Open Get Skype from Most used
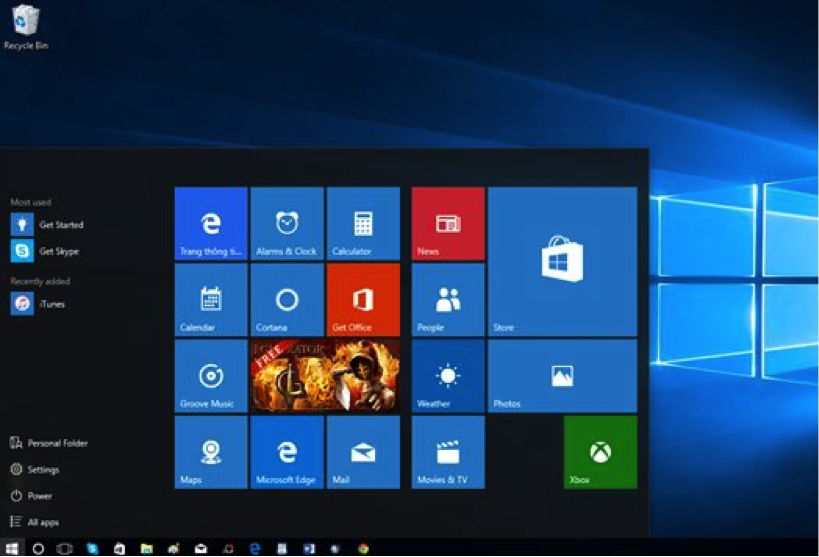This screenshot has height=557, width=819. click(45, 251)
